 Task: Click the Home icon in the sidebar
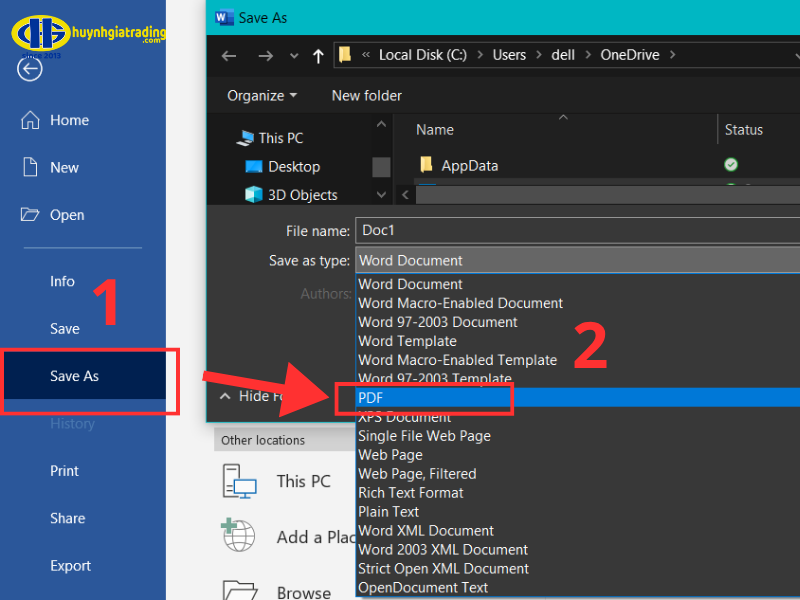[x=30, y=120]
